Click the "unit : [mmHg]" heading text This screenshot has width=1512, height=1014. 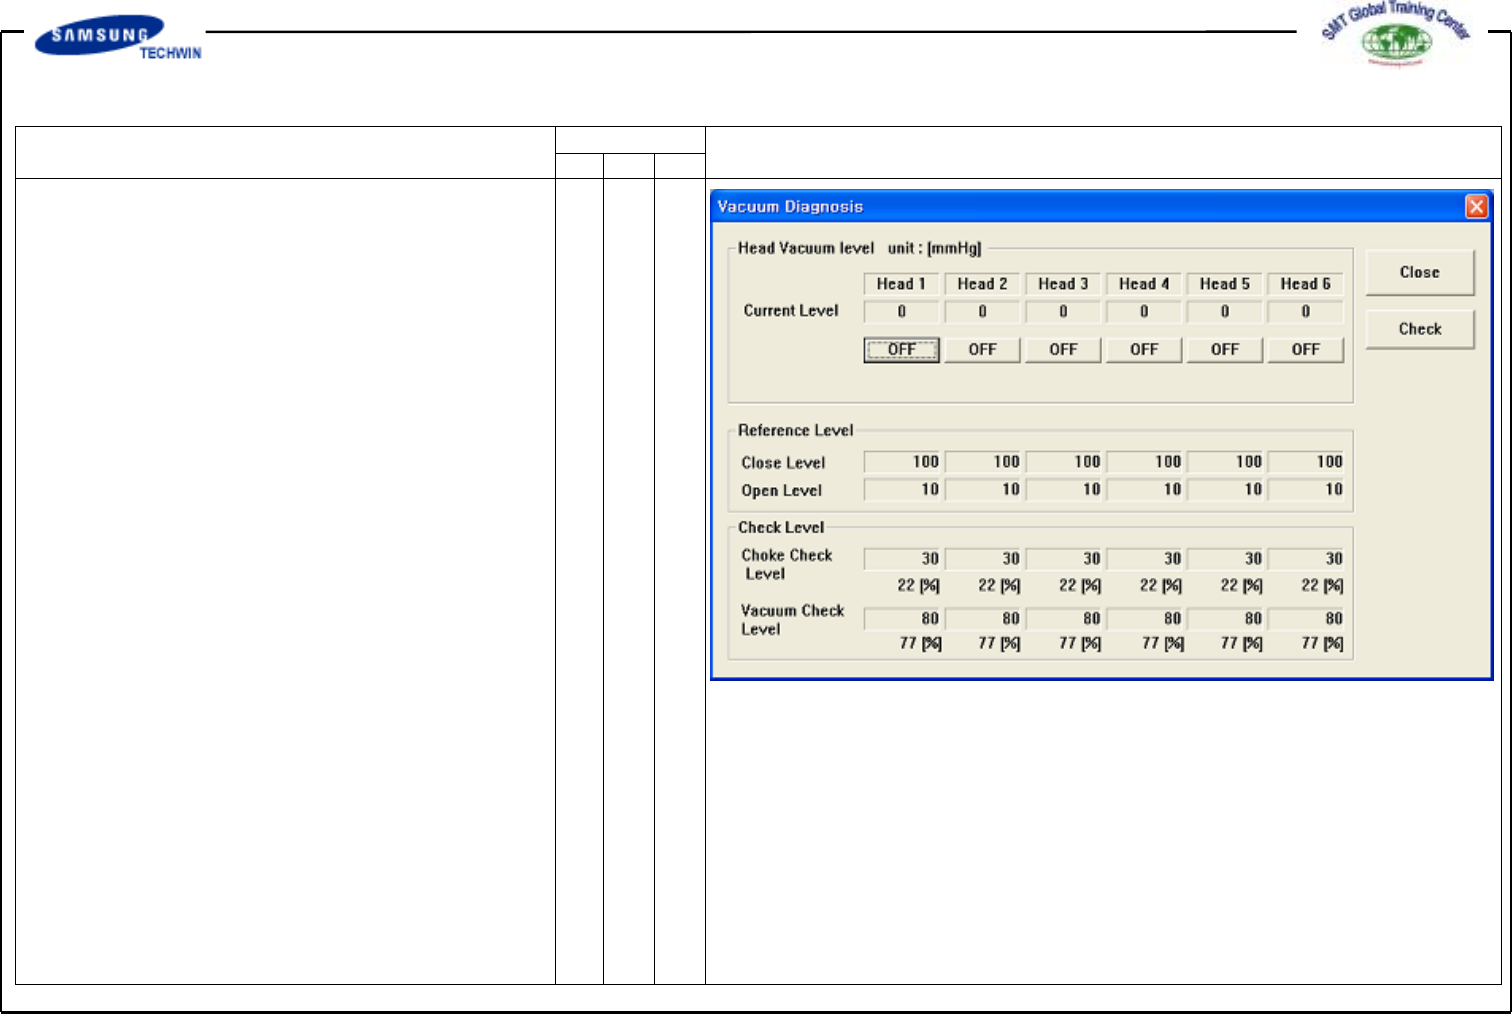click(935, 248)
